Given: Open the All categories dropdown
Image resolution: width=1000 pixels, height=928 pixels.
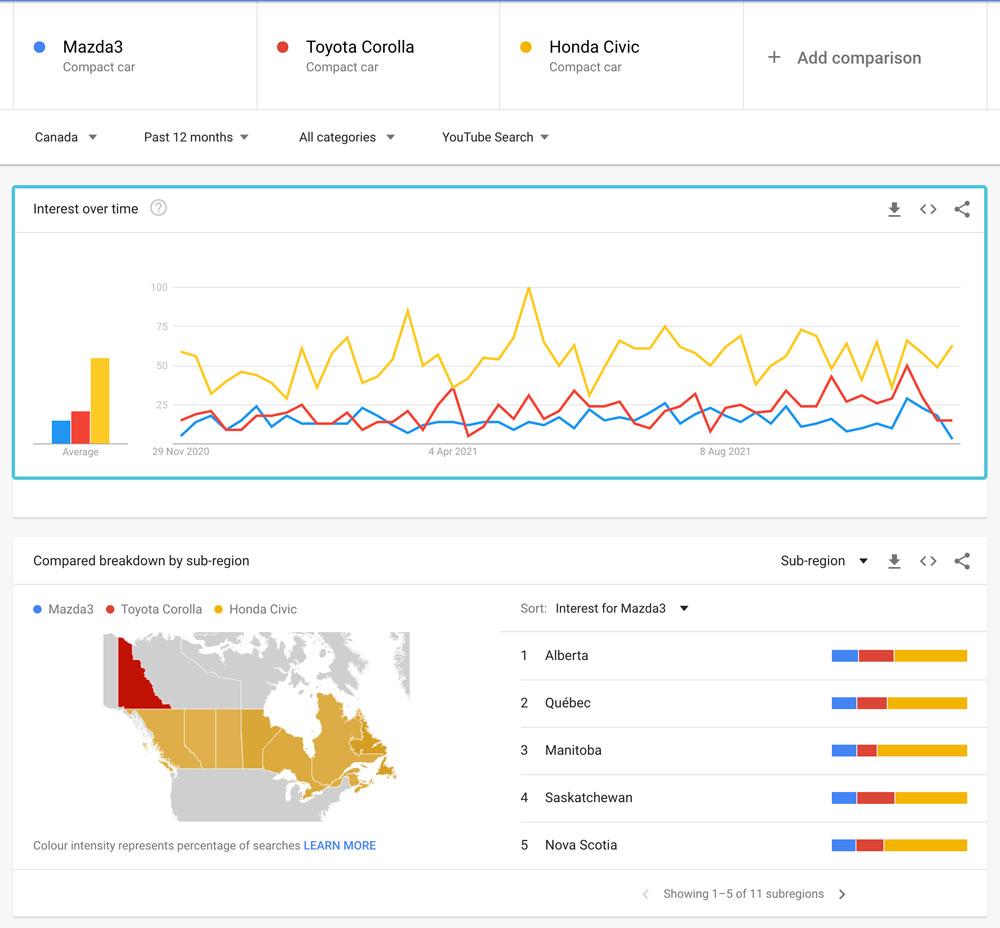Looking at the screenshot, I should pyautogui.click(x=346, y=137).
